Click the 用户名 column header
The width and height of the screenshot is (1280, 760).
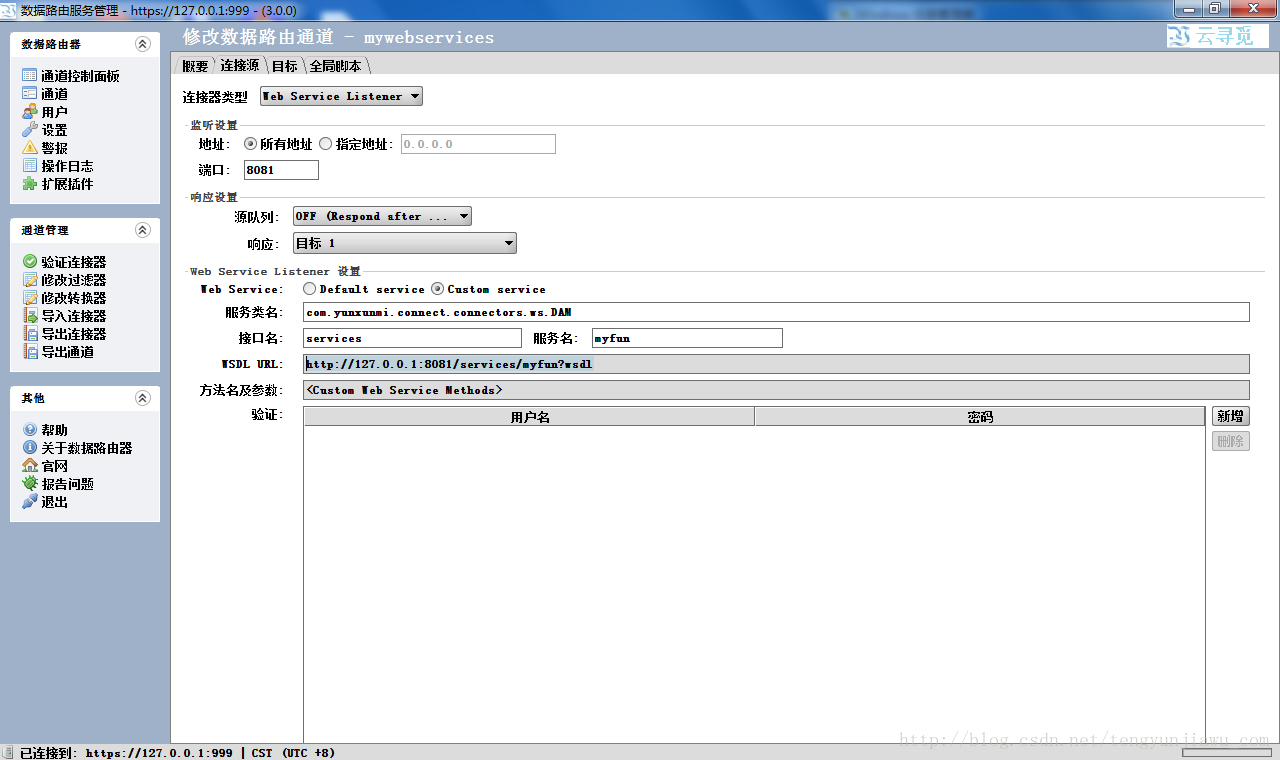[x=529, y=416]
